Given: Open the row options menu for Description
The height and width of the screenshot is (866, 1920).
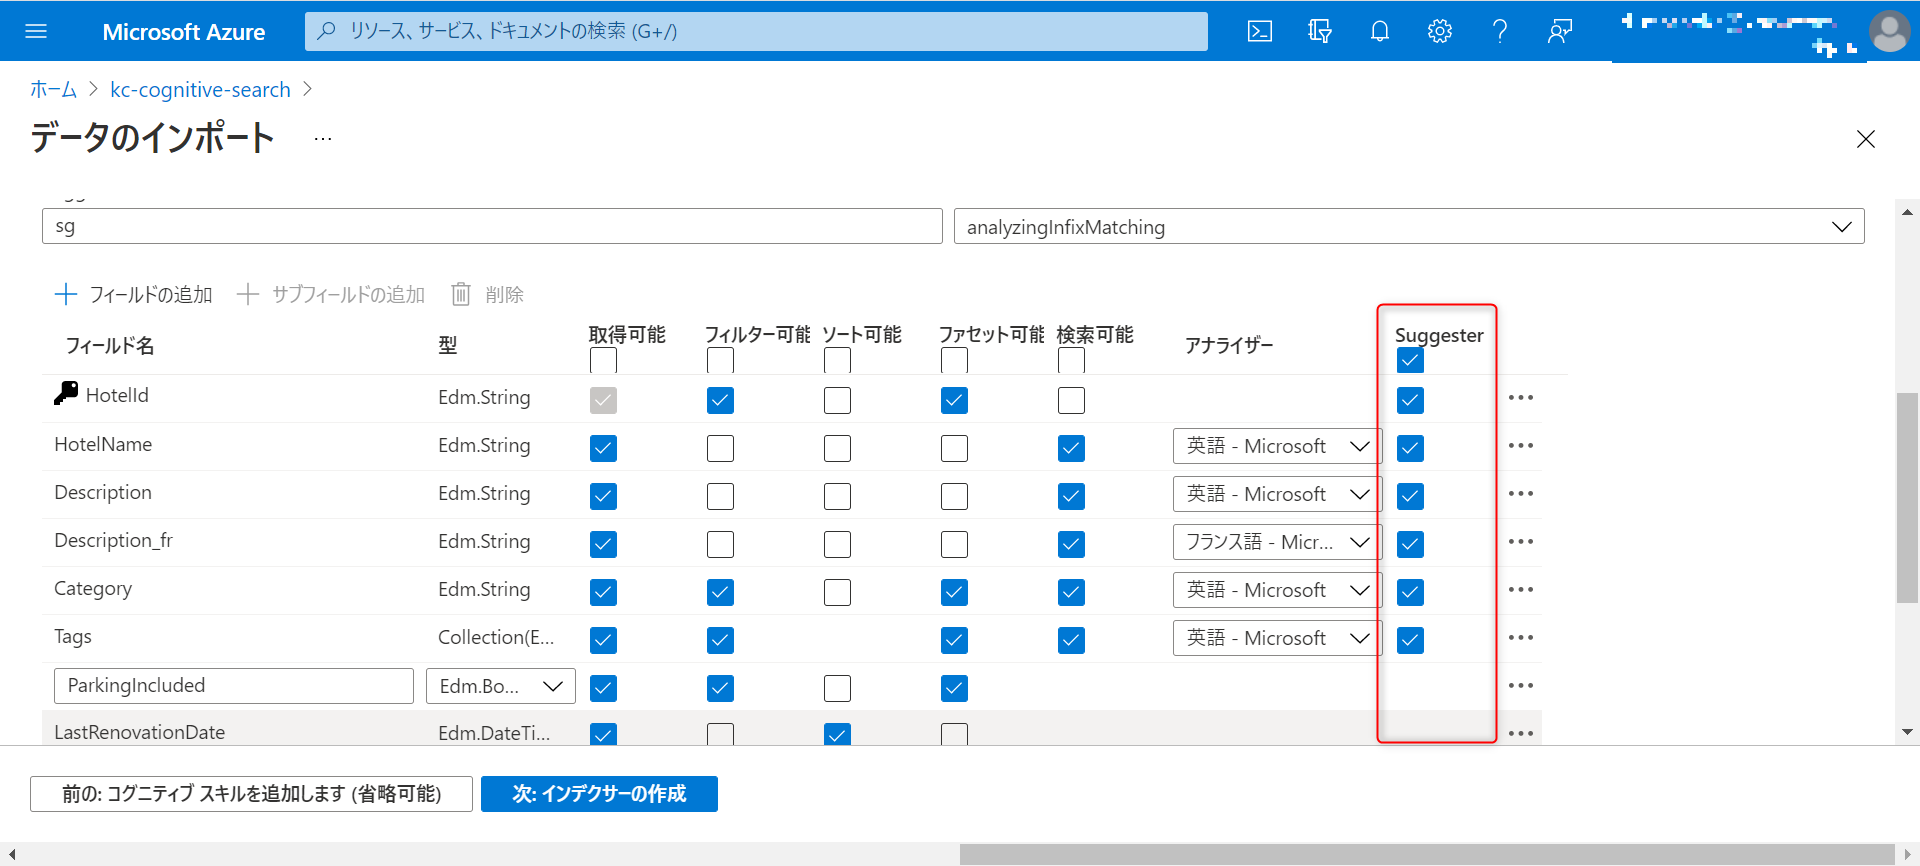Looking at the screenshot, I should pyautogui.click(x=1521, y=494).
